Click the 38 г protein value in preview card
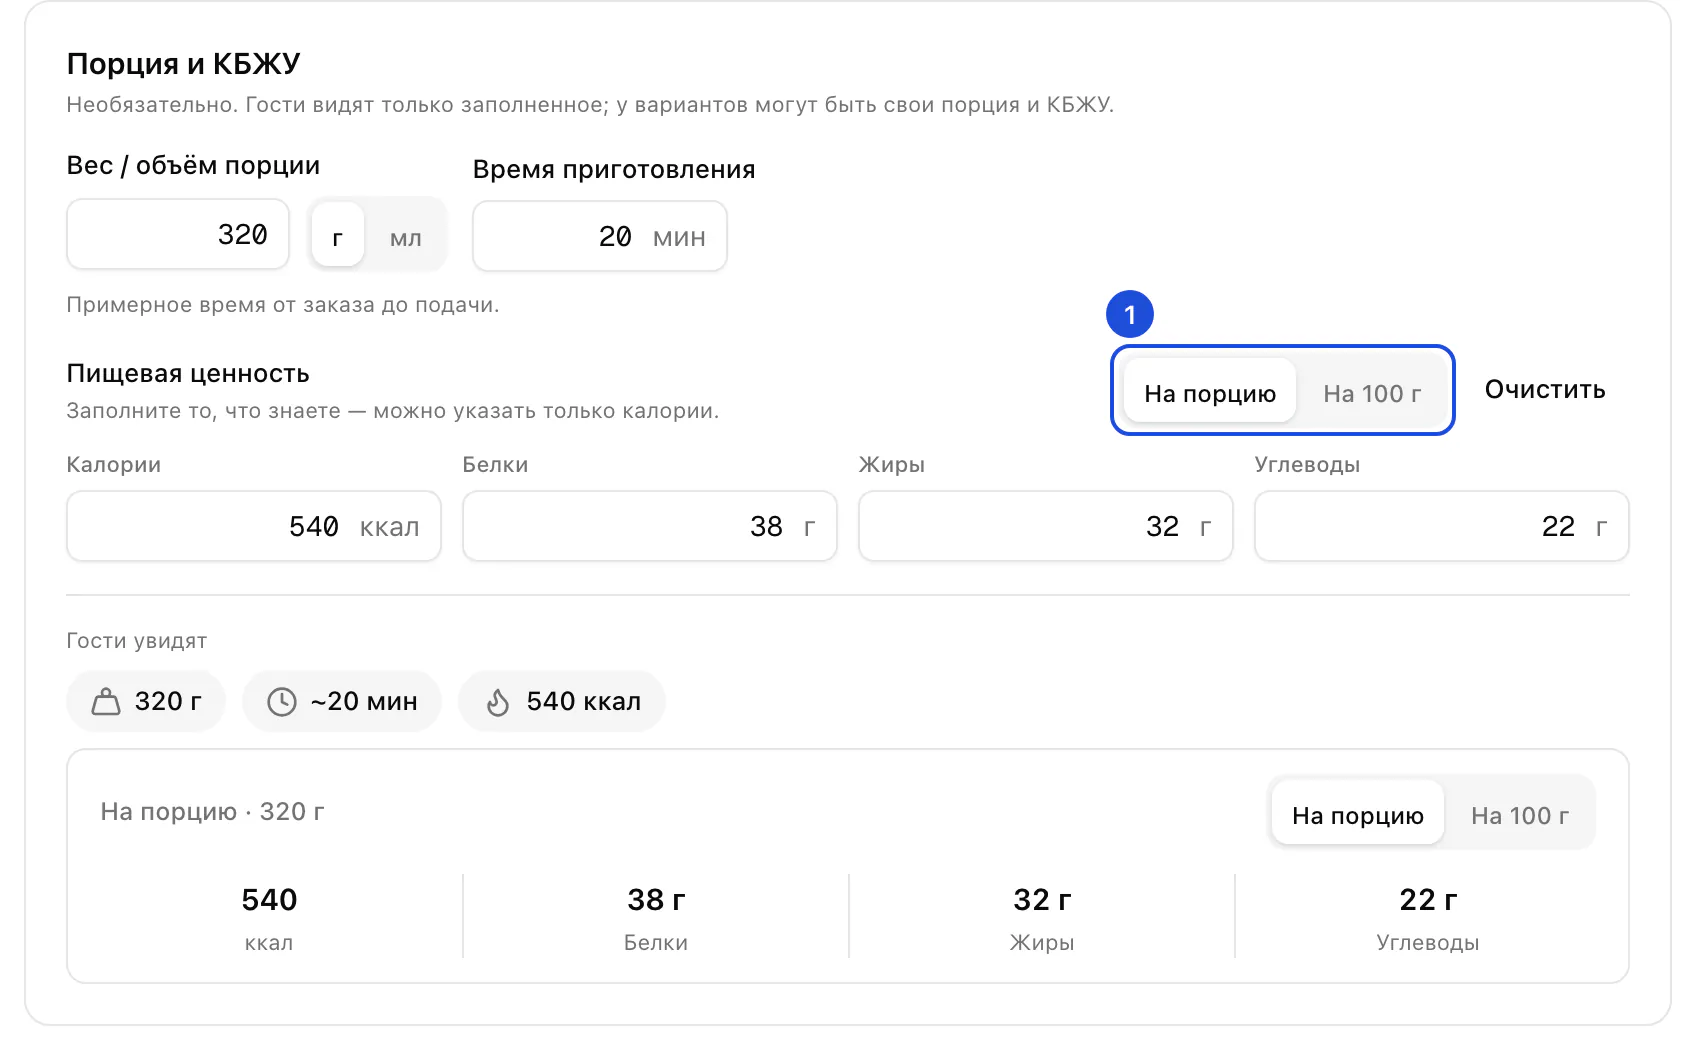Viewport: 1696px width, 1048px height. [x=656, y=900]
